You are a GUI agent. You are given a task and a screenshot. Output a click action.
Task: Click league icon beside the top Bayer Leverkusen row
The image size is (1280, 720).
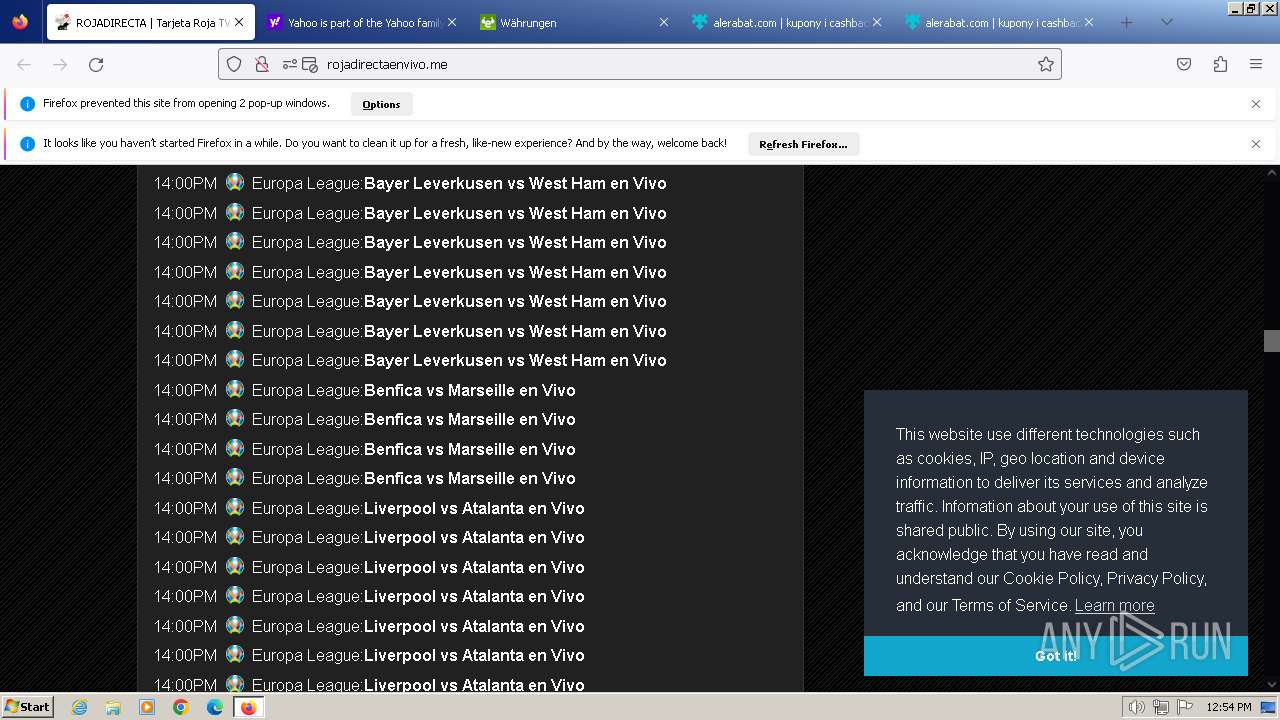pos(235,182)
